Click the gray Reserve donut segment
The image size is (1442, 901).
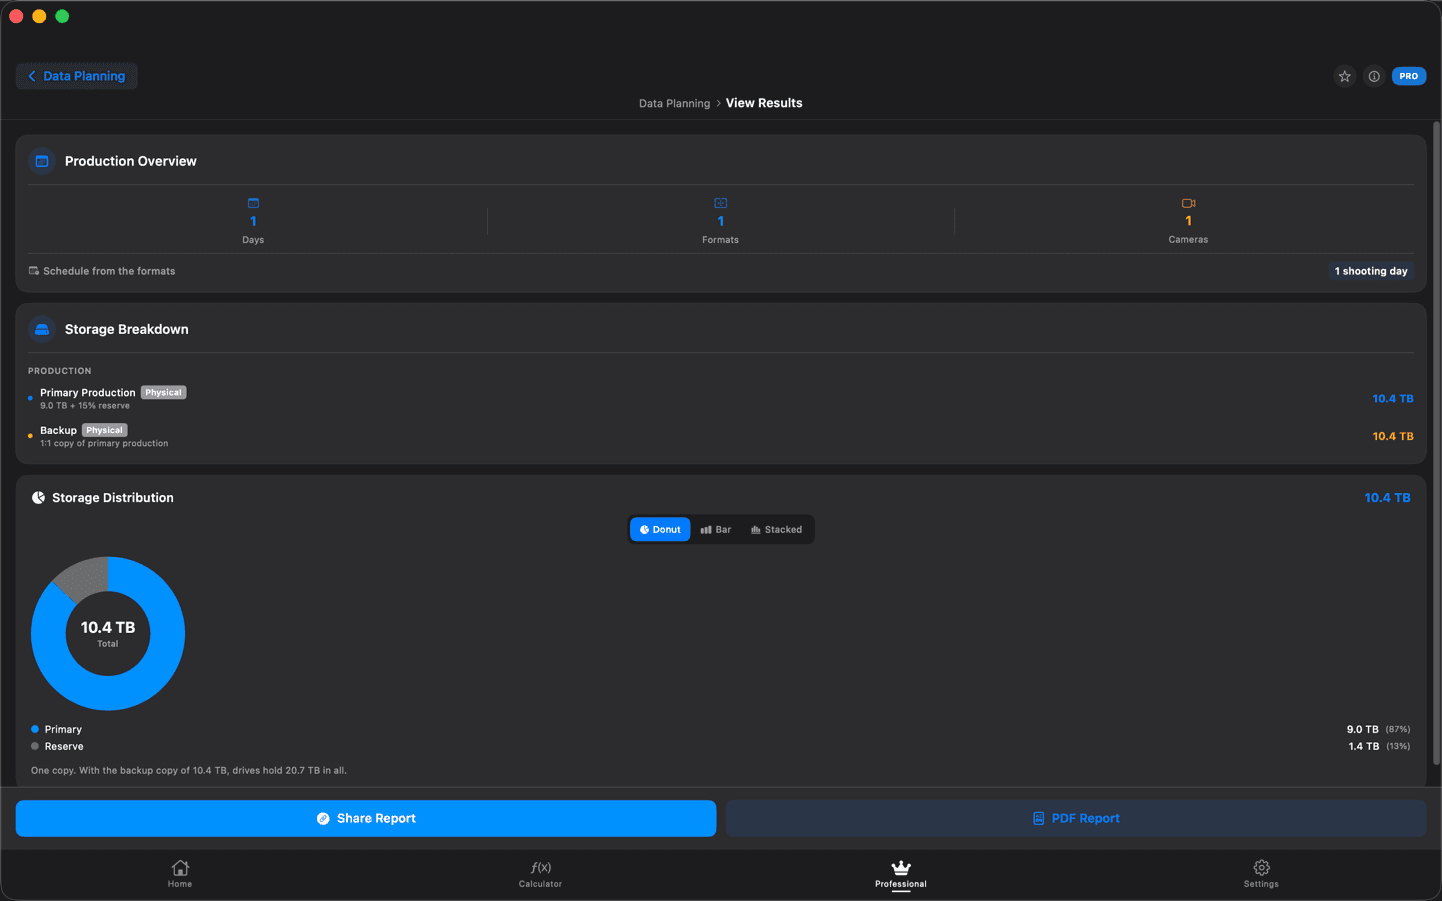[84, 577]
